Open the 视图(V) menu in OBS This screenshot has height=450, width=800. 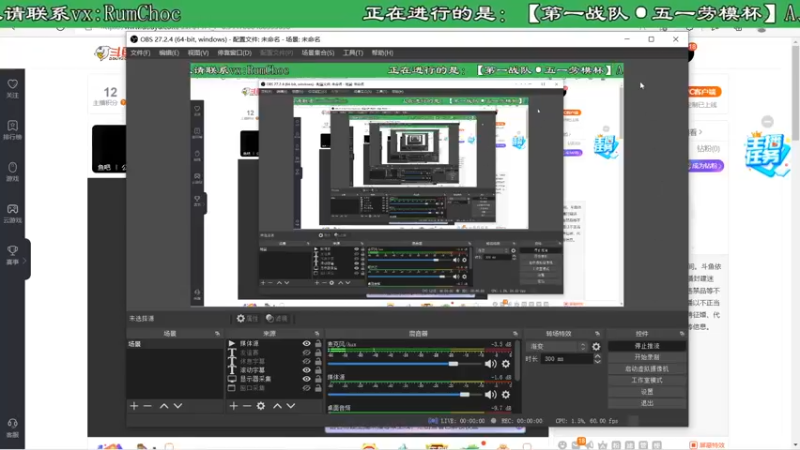click(x=198, y=53)
